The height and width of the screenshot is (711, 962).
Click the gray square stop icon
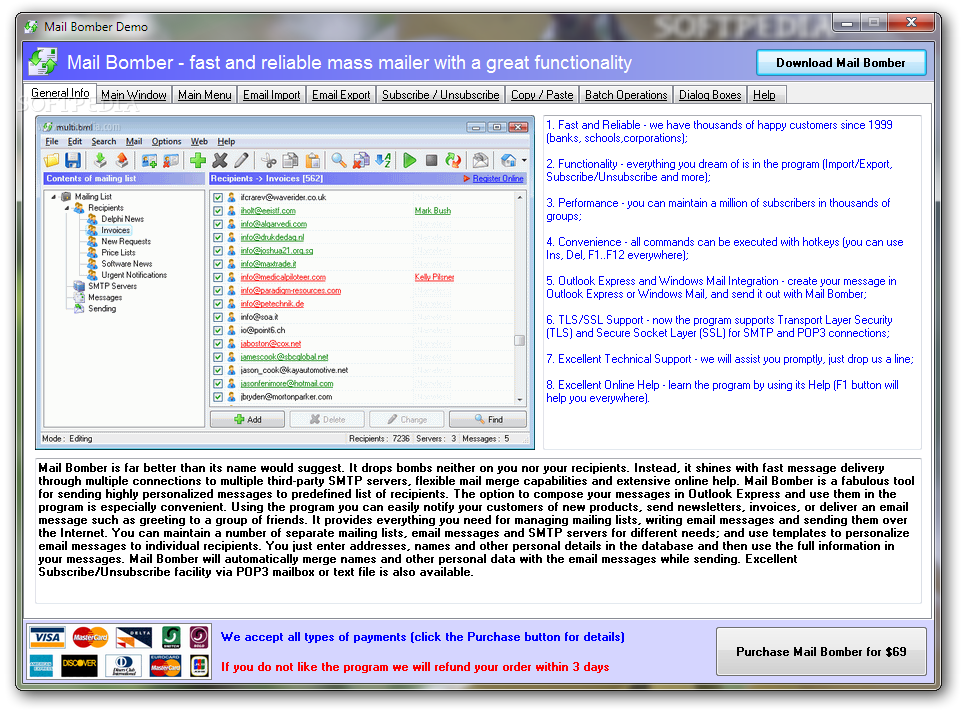click(431, 161)
